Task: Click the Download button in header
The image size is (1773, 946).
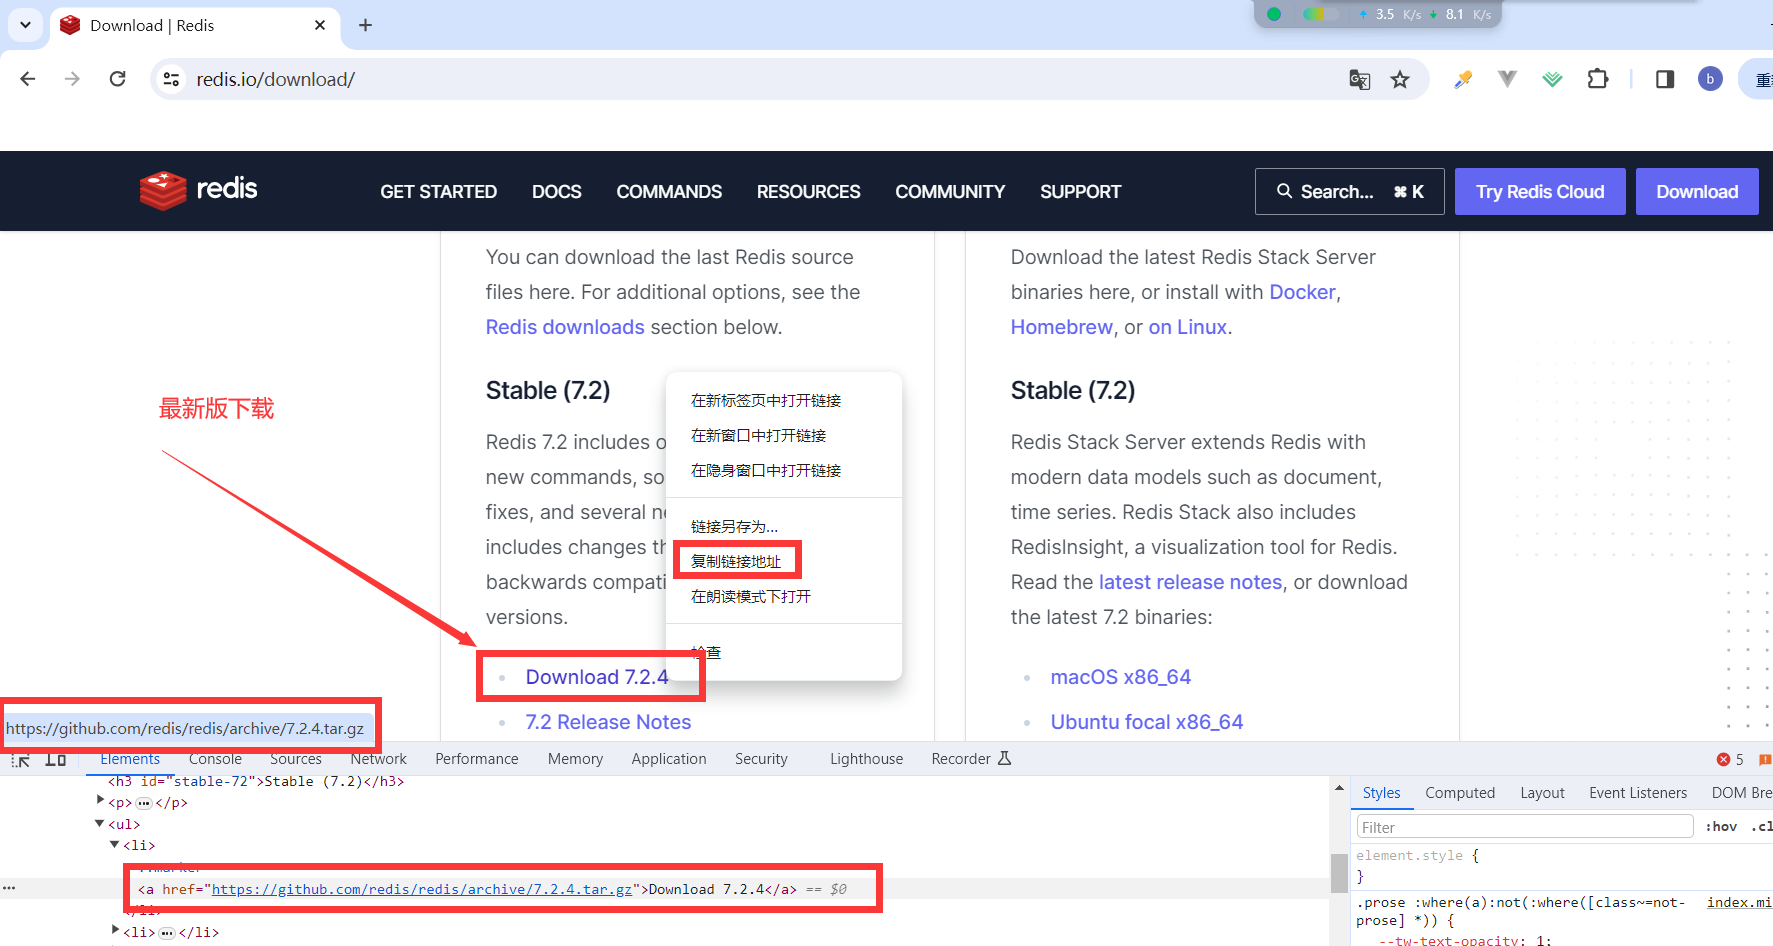Action: 1697,191
